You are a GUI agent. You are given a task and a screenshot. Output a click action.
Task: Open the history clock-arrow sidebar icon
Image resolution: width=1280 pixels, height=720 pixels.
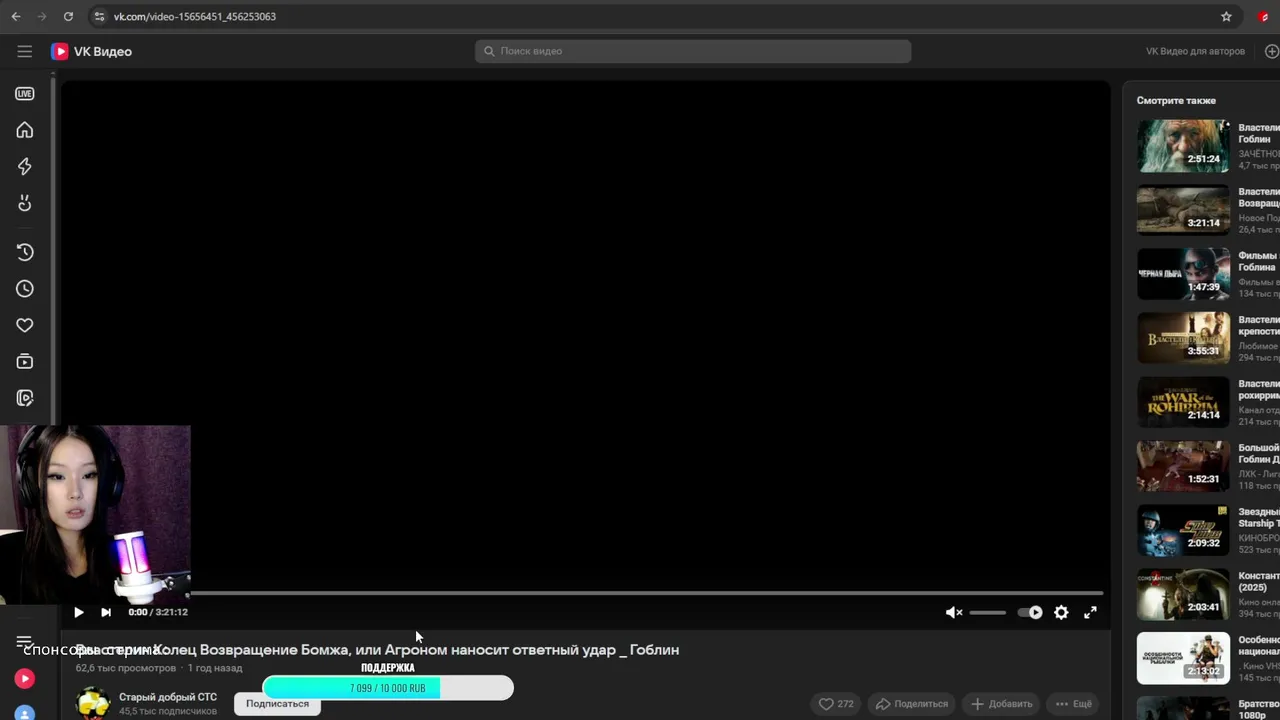pyautogui.click(x=25, y=252)
